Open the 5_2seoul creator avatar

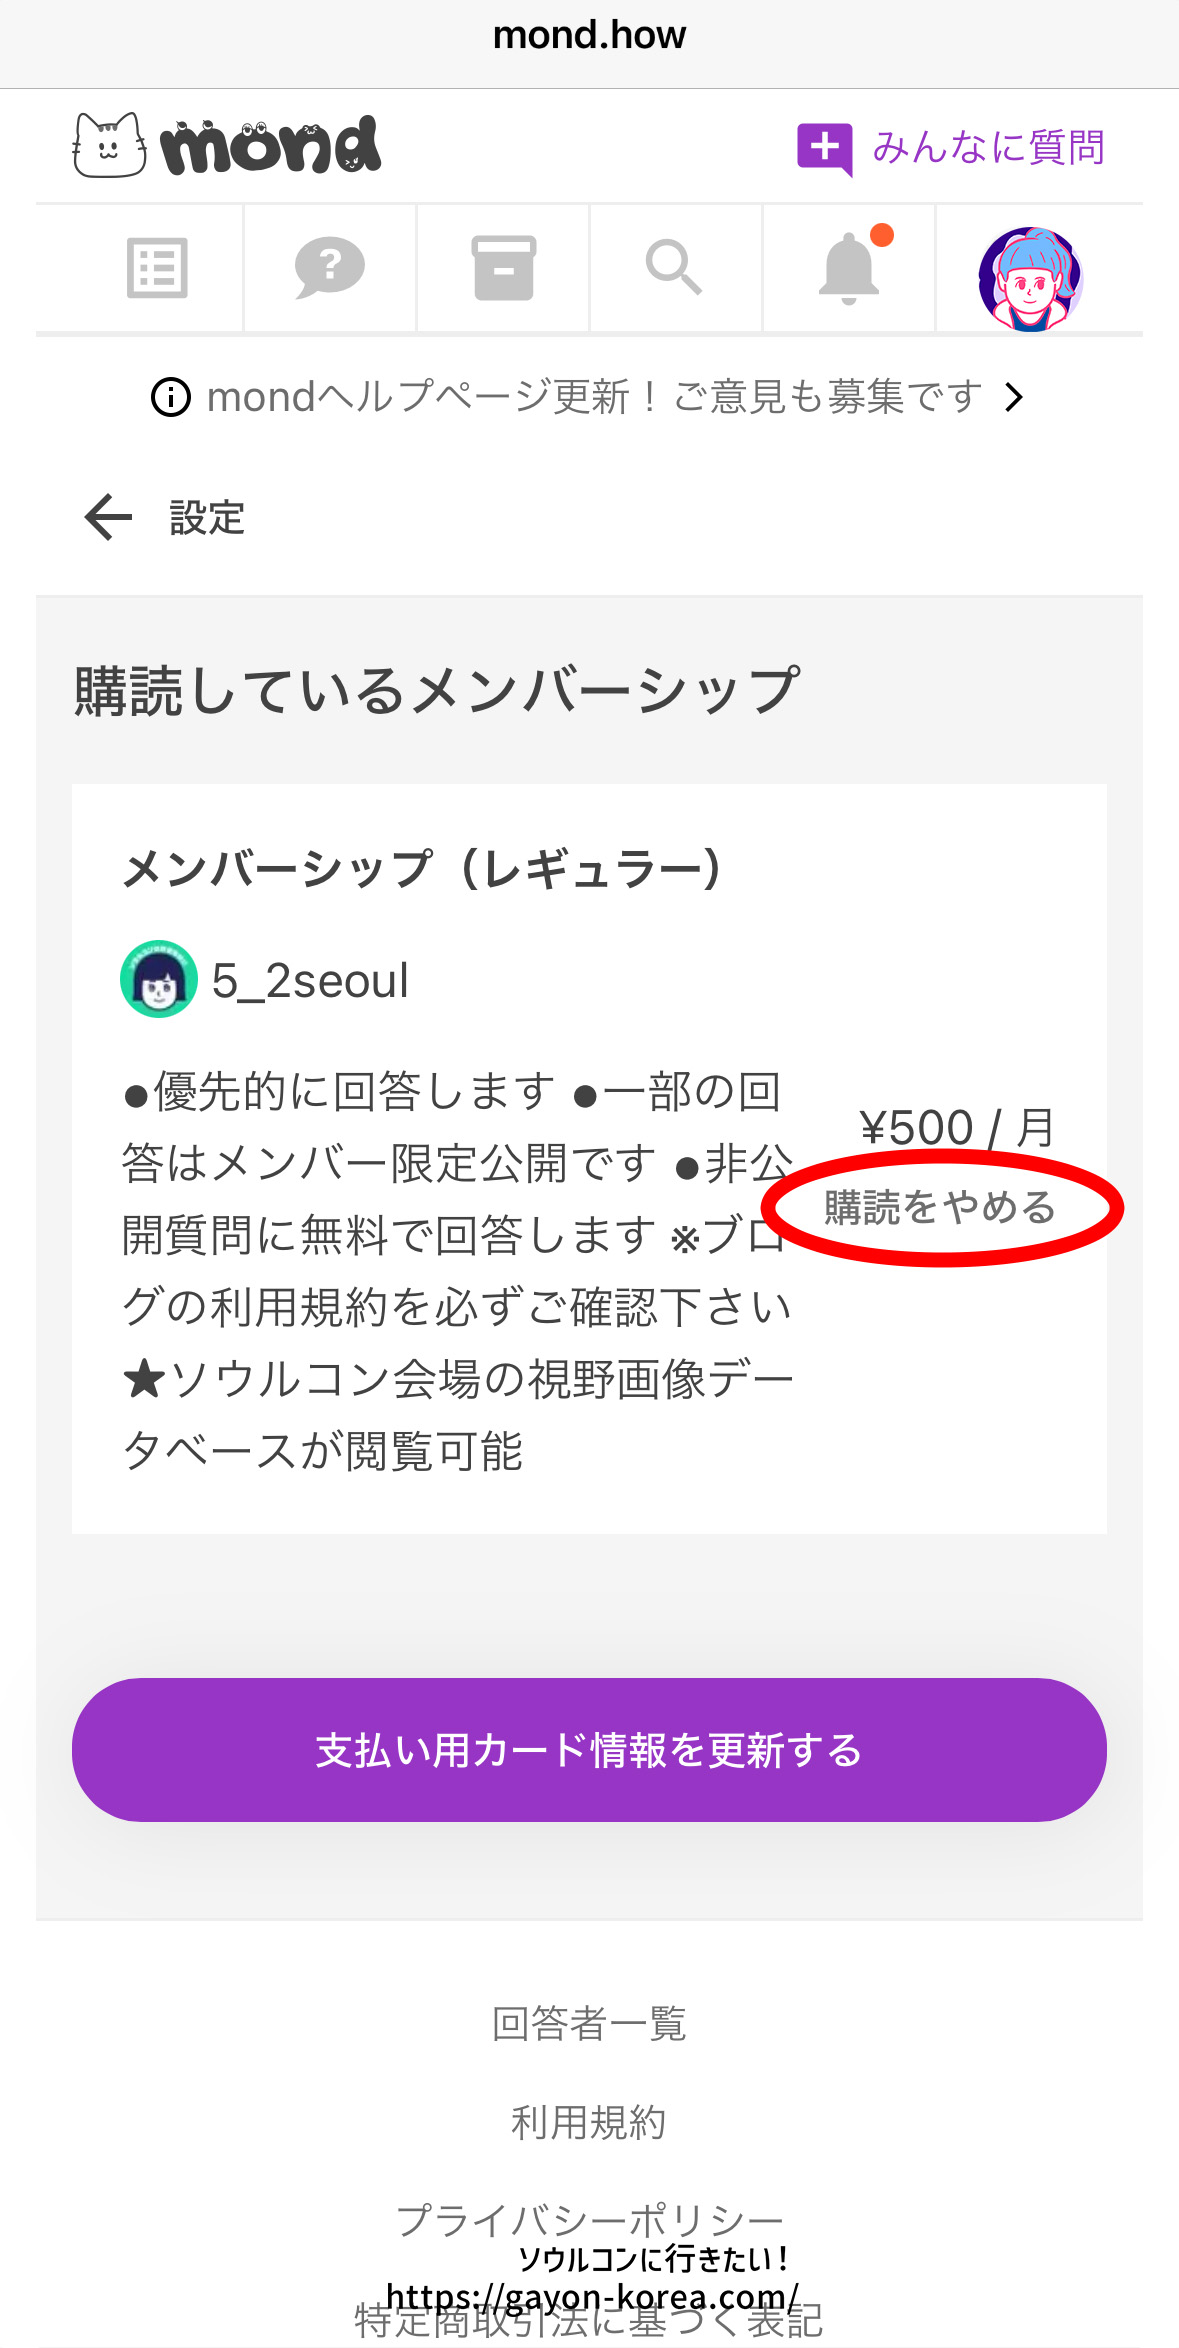click(158, 979)
